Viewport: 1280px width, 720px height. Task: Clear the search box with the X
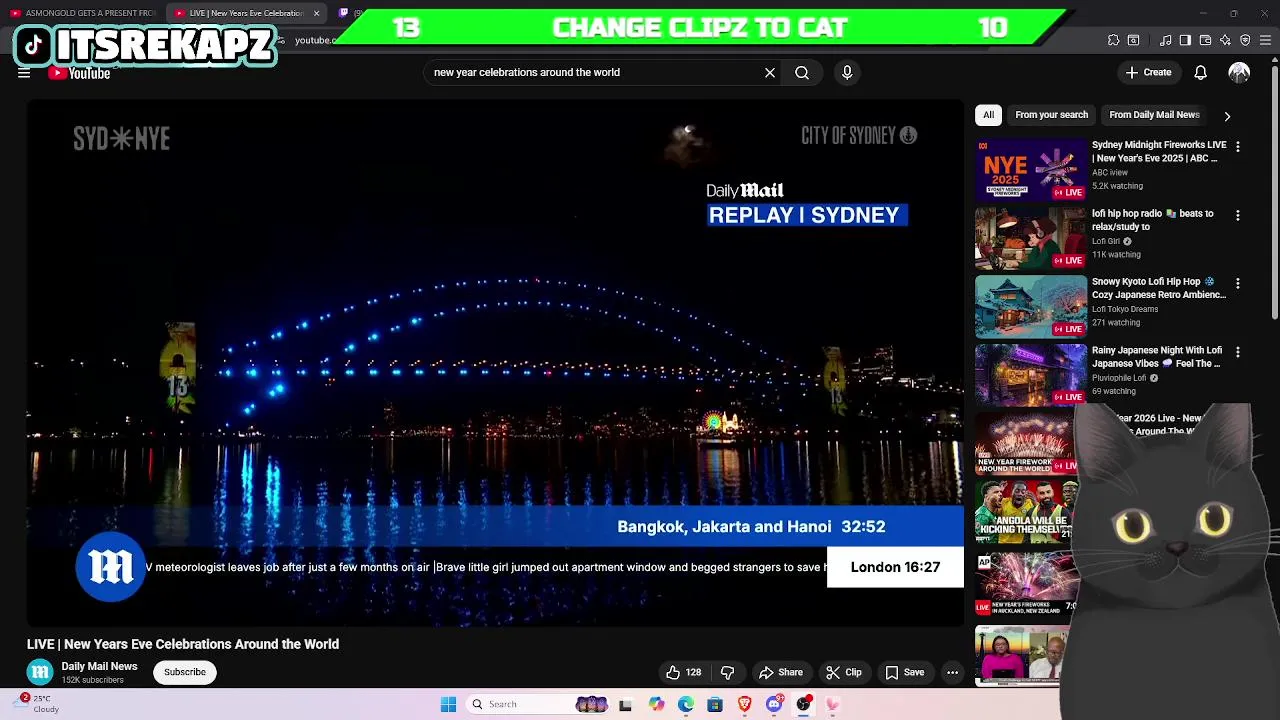[x=770, y=72]
